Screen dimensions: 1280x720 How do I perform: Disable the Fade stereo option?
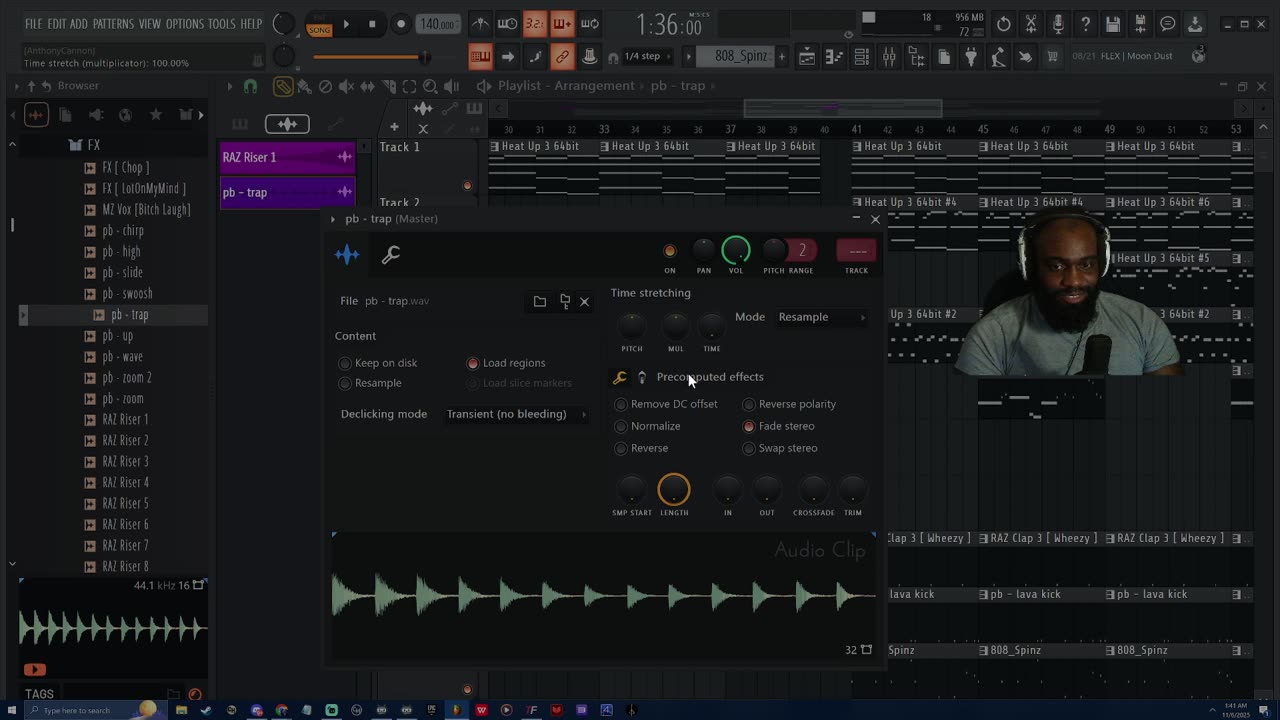point(778,426)
